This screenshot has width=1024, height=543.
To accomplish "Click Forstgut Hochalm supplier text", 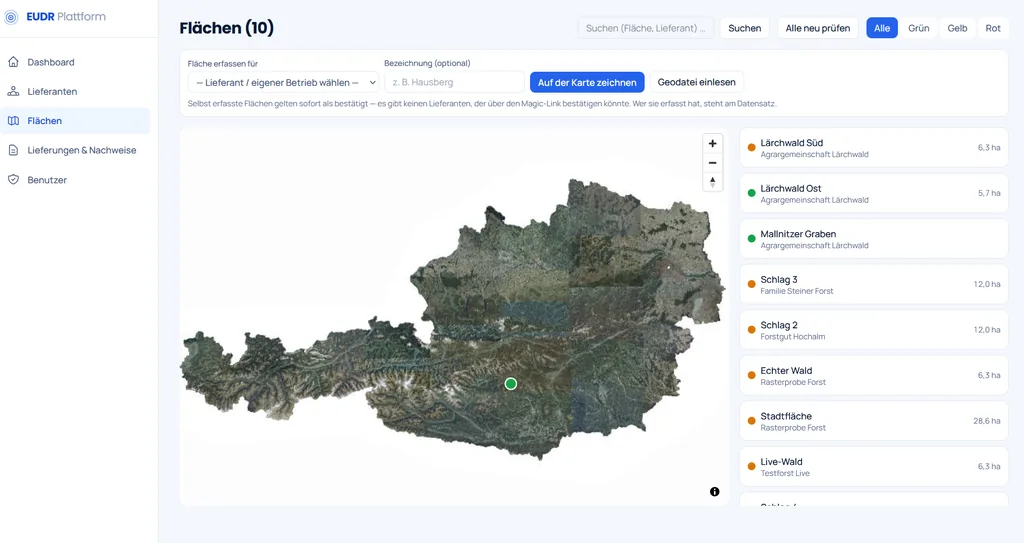I will click(792, 337).
